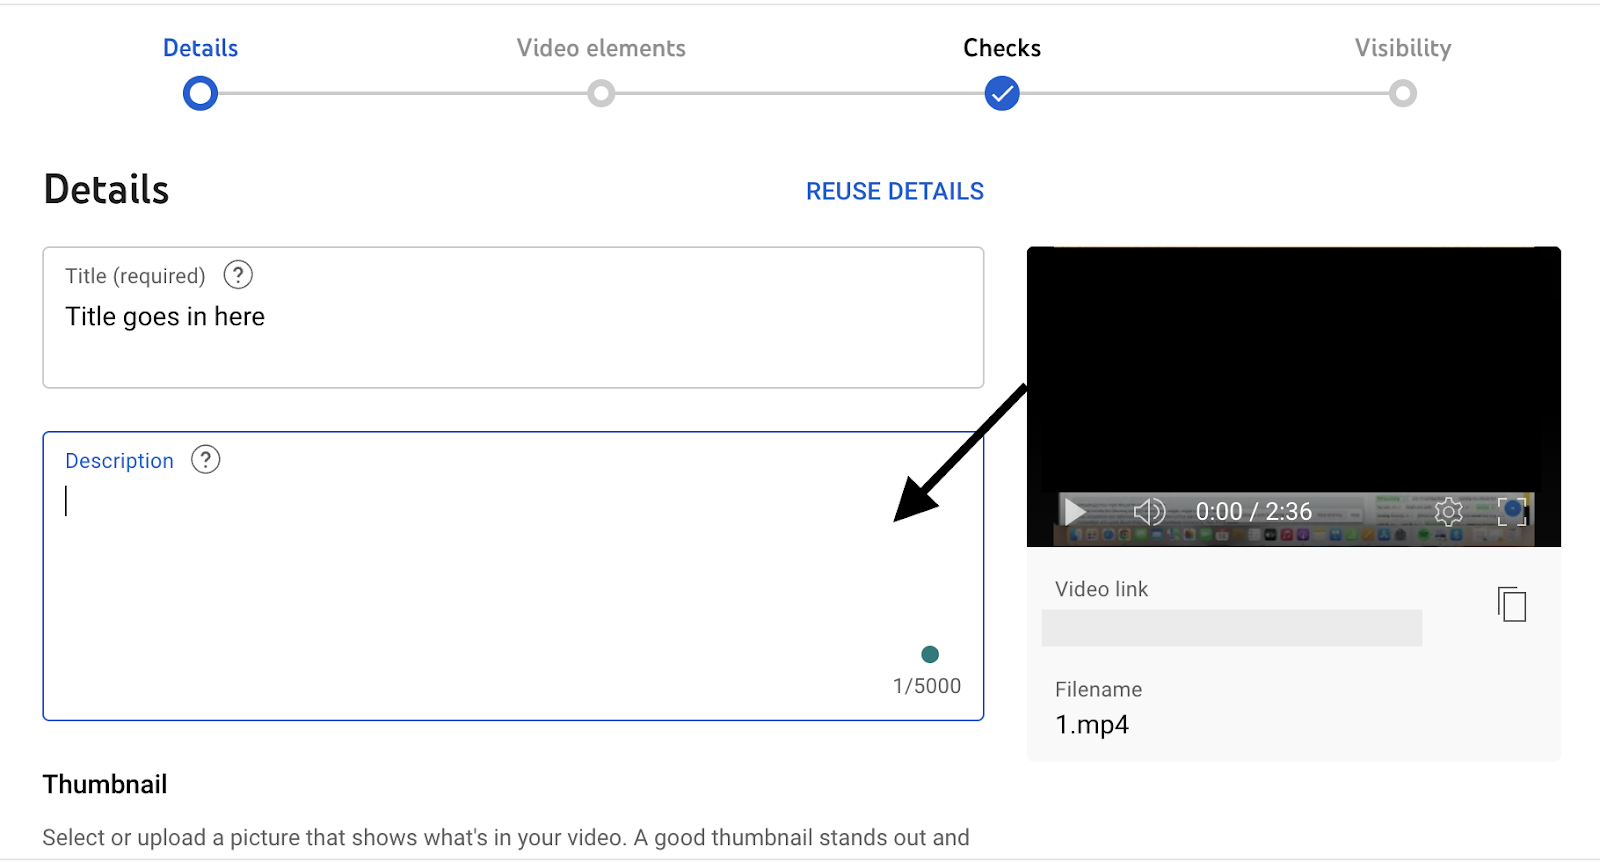Click inside the Description text area
This screenshot has height=862, width=1600.
(x=513, y=576)
